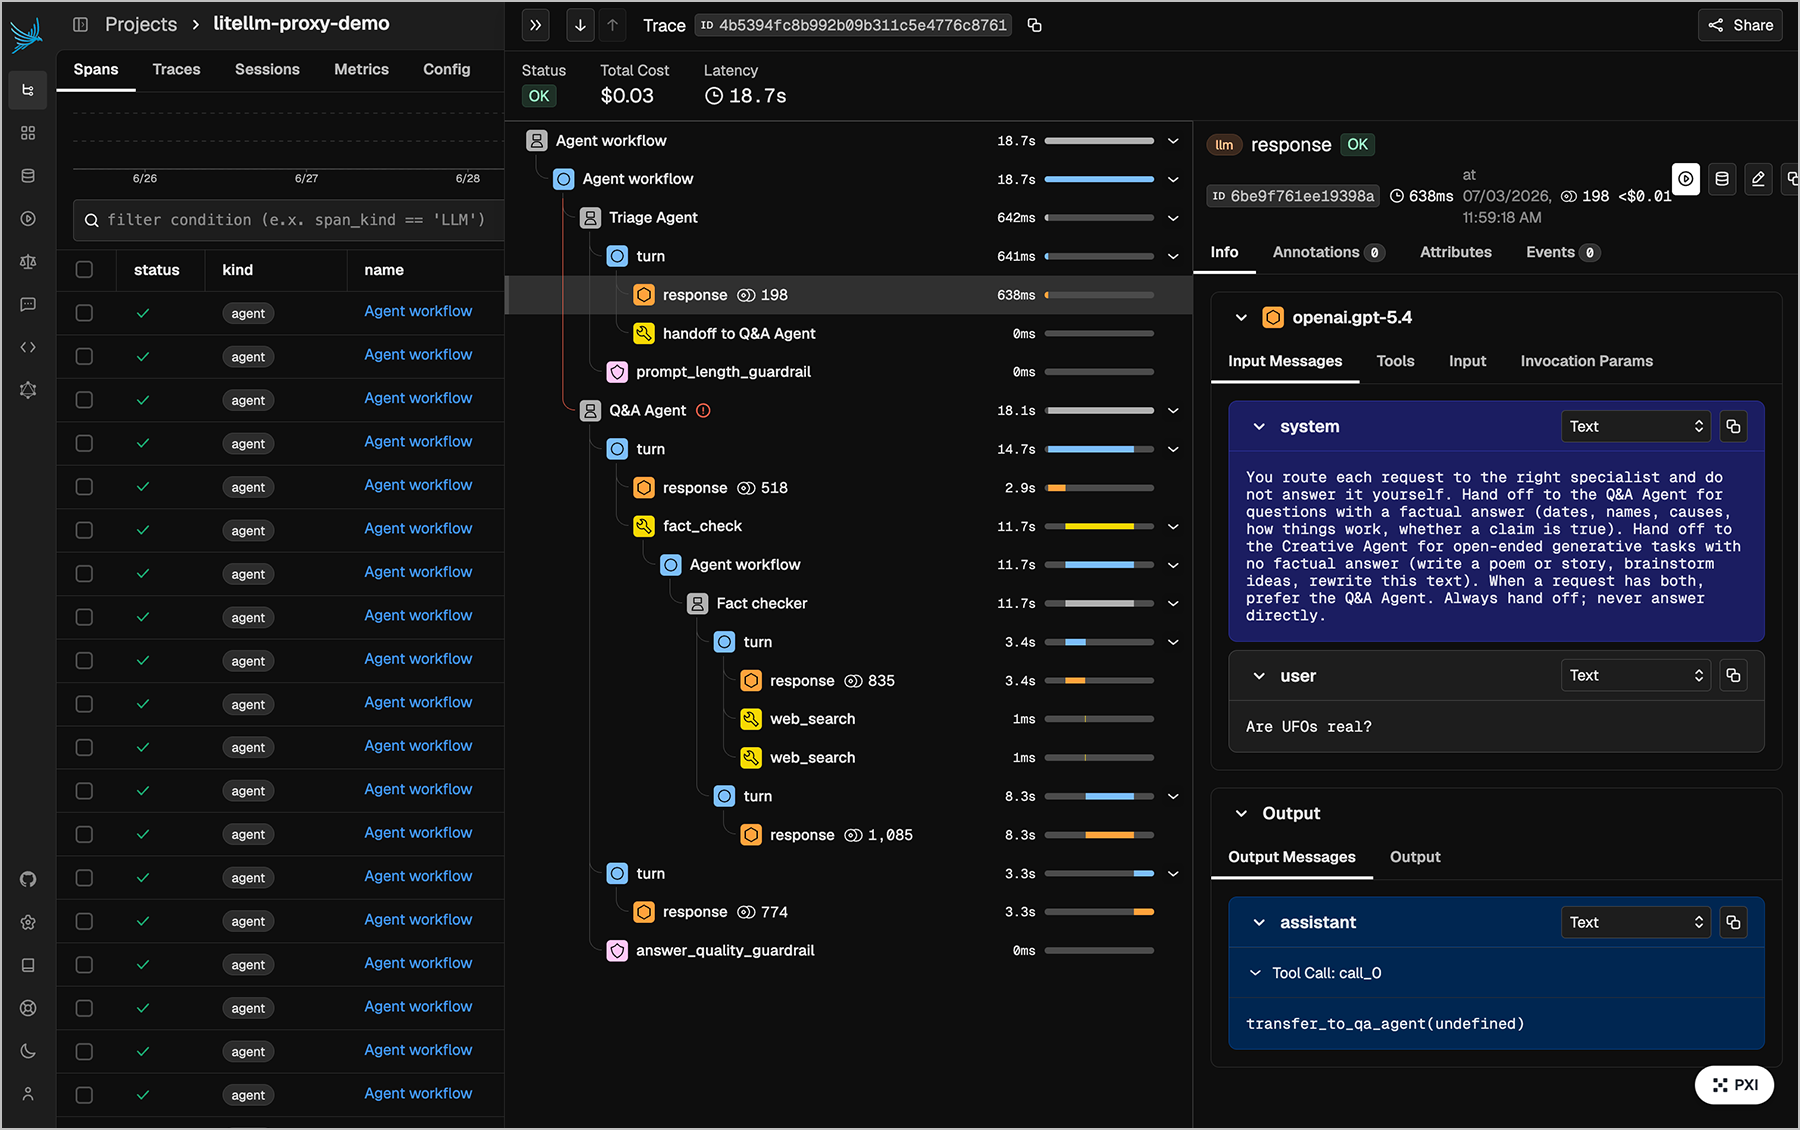Copy the system message text
Screen dimensions: 1800x1130
point(1734,426)
